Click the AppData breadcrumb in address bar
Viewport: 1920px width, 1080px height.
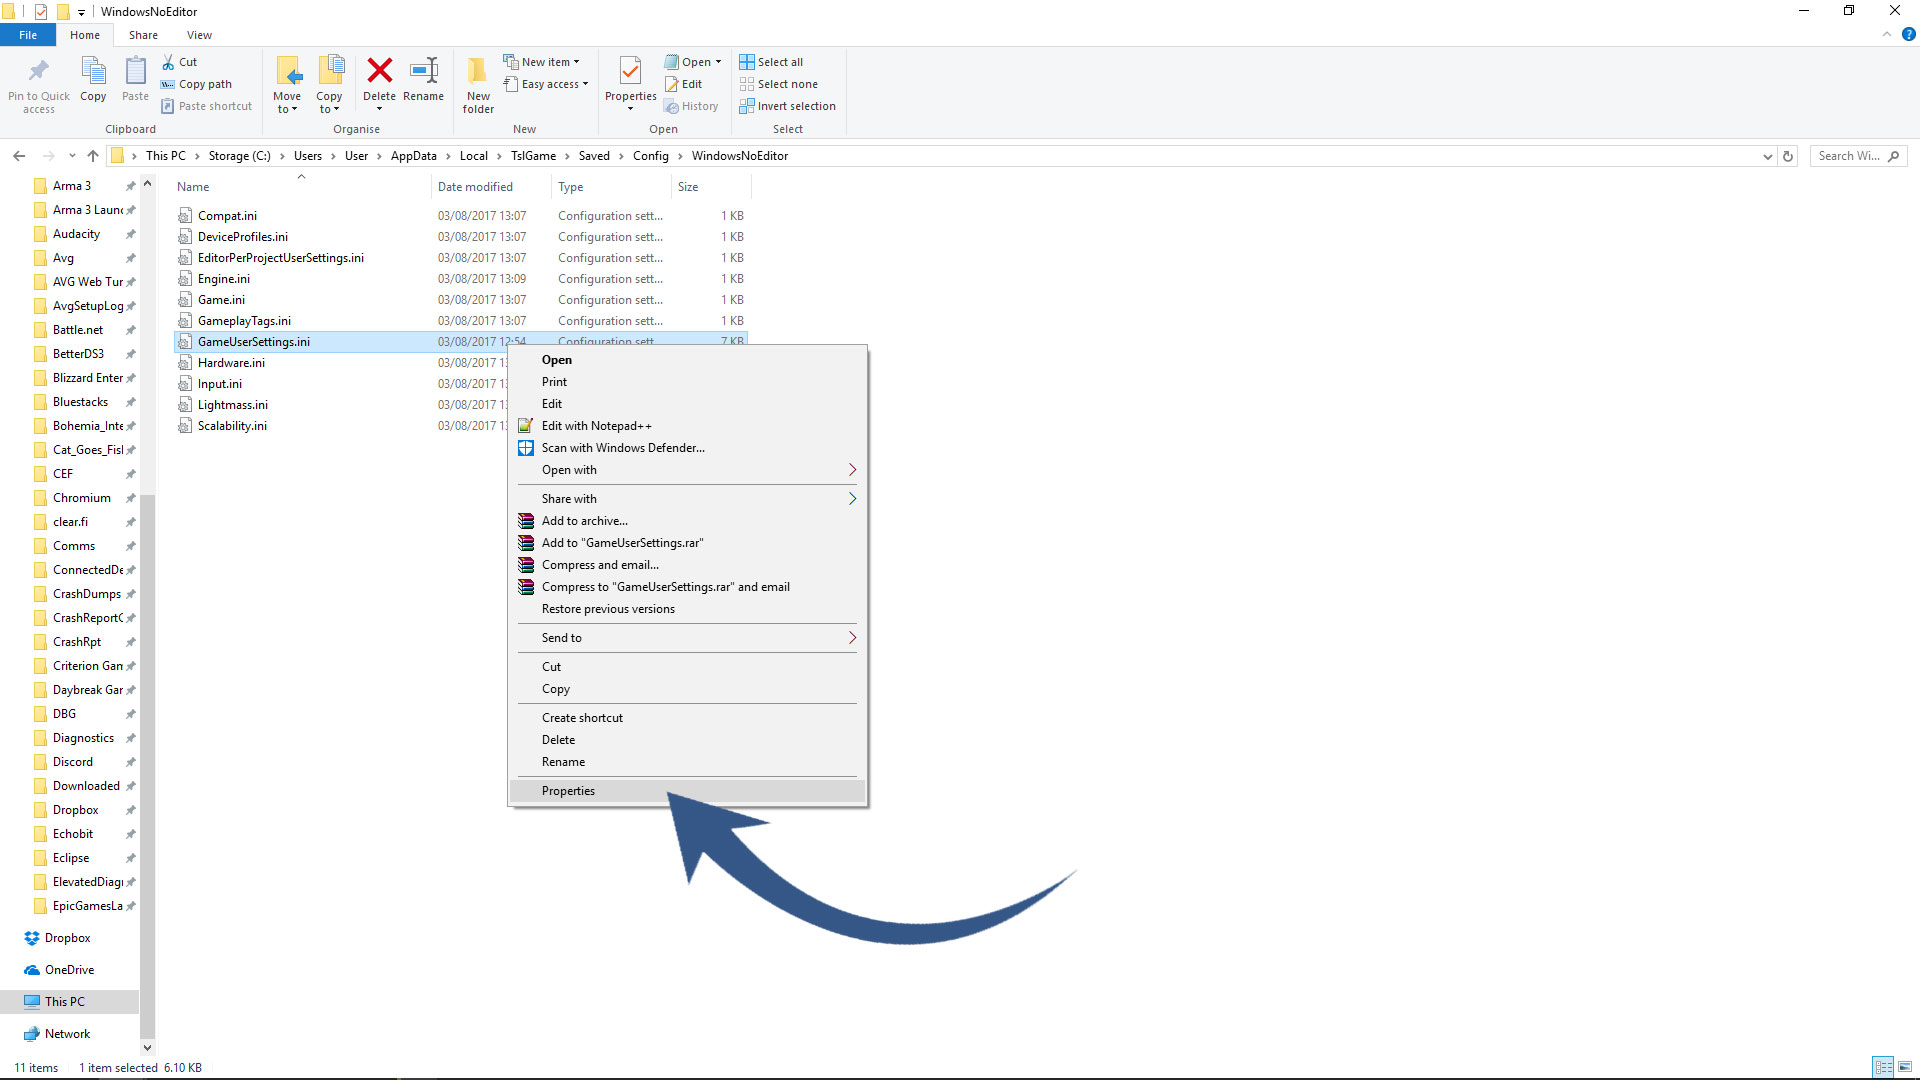point(413,156)
